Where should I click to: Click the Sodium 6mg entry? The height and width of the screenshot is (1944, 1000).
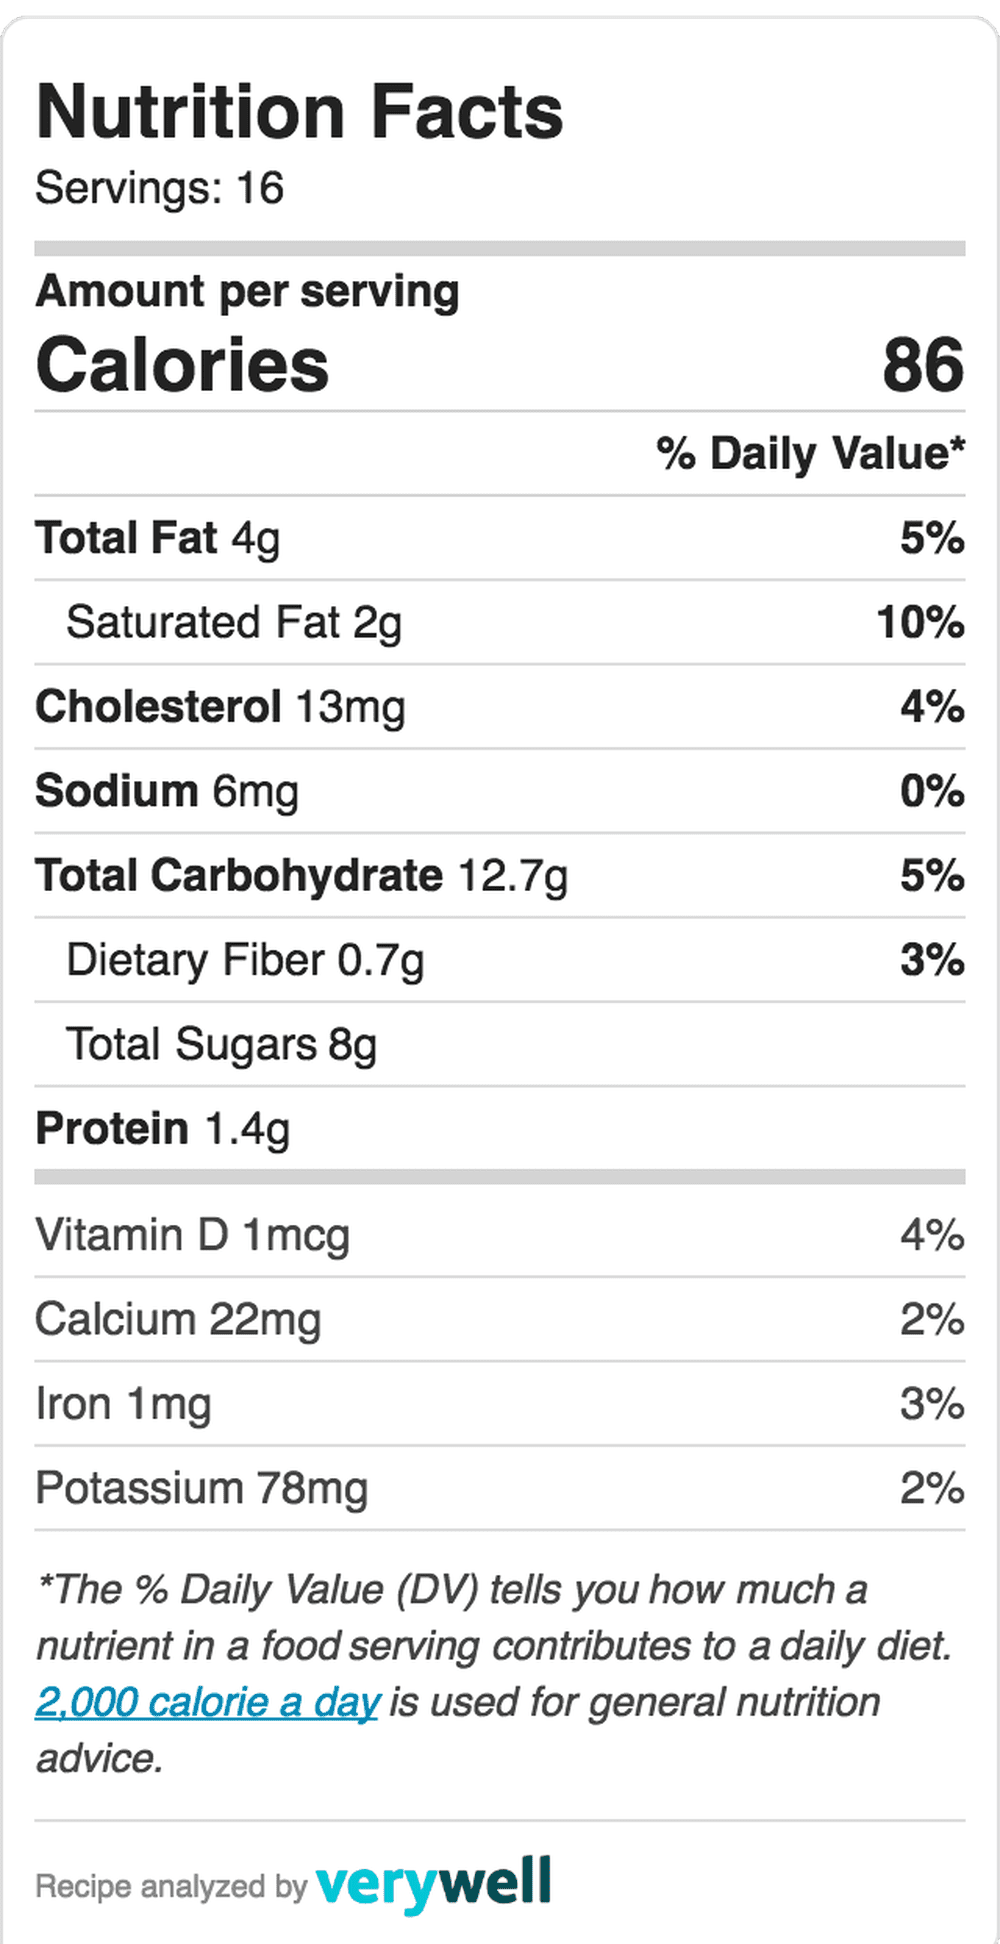point(167,791)
